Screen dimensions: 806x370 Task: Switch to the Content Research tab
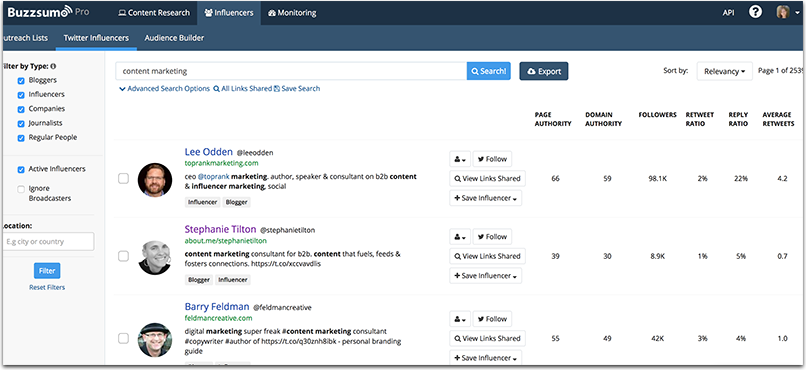coord(154,13)
